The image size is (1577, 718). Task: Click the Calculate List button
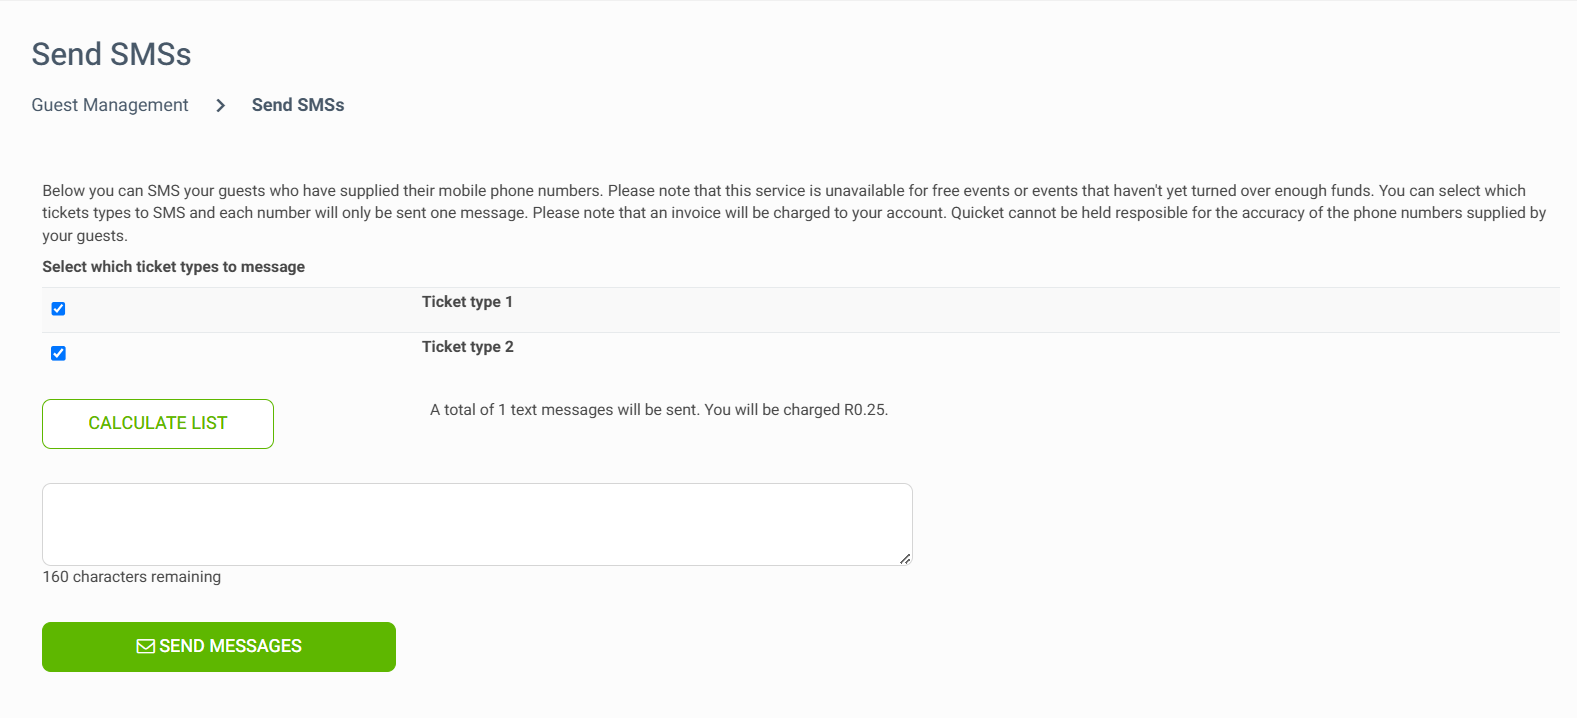[x=158, y=424]
